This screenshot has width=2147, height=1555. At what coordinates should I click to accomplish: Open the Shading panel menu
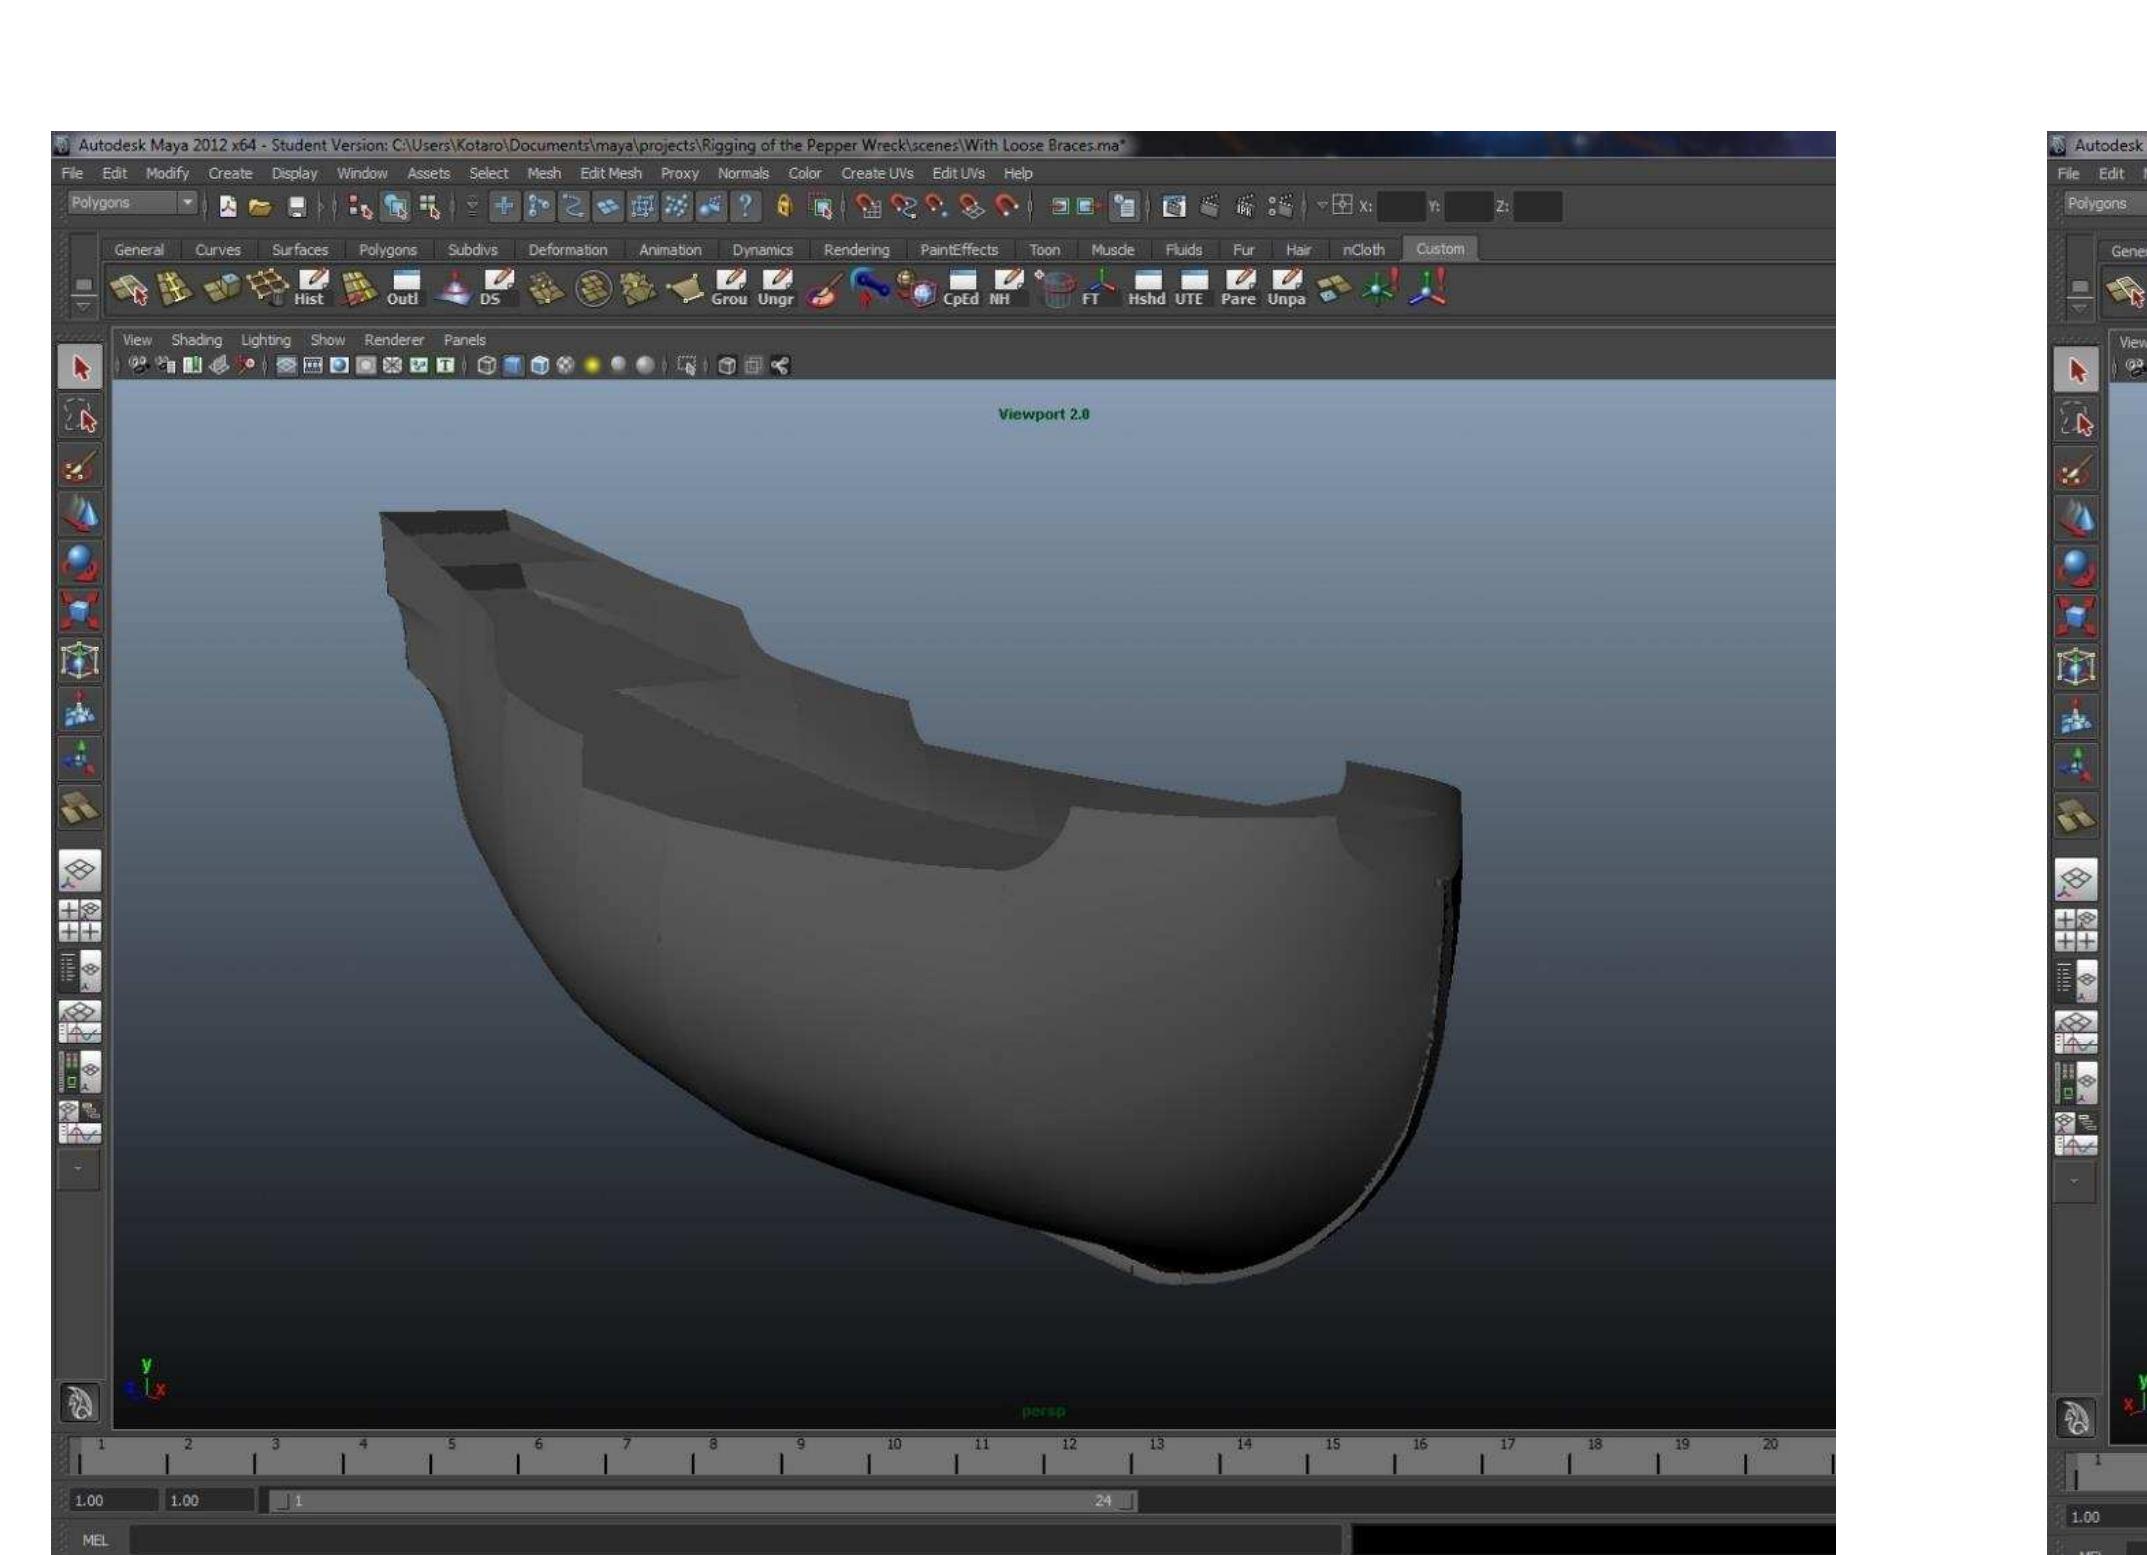pyautogui.click(x=194, y=340)
